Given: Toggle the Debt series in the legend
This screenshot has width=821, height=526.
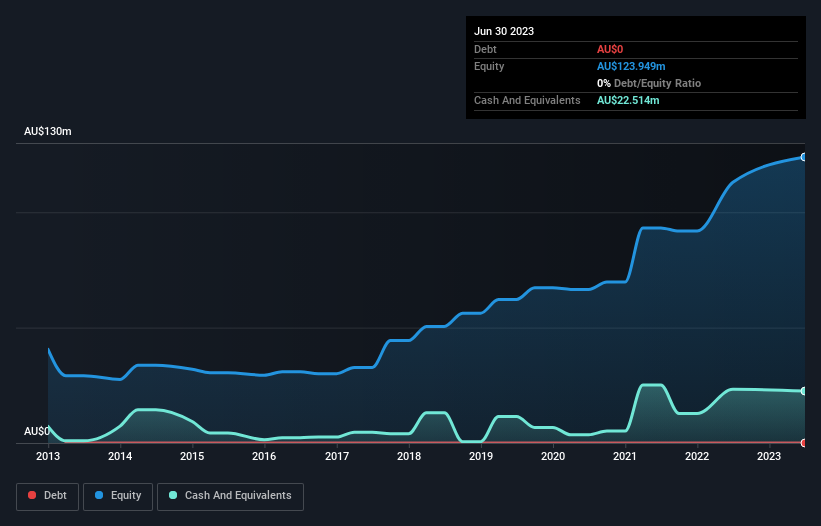Looking at the screenshot, I should 48,496.
